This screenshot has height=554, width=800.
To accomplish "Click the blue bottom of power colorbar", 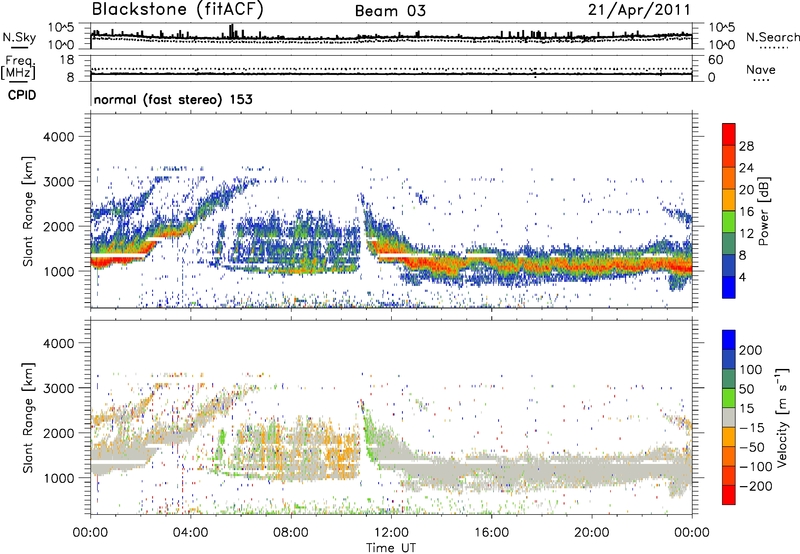I will (x=729, y=287).
